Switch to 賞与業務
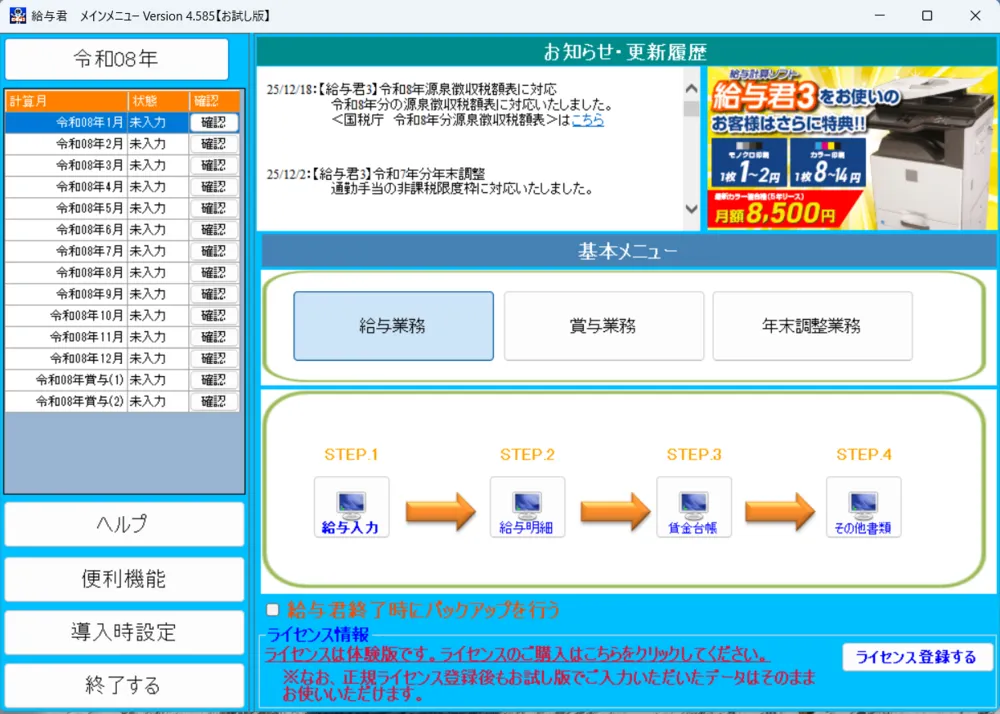This screenshot has width=1000, height=714. point(603,326)
